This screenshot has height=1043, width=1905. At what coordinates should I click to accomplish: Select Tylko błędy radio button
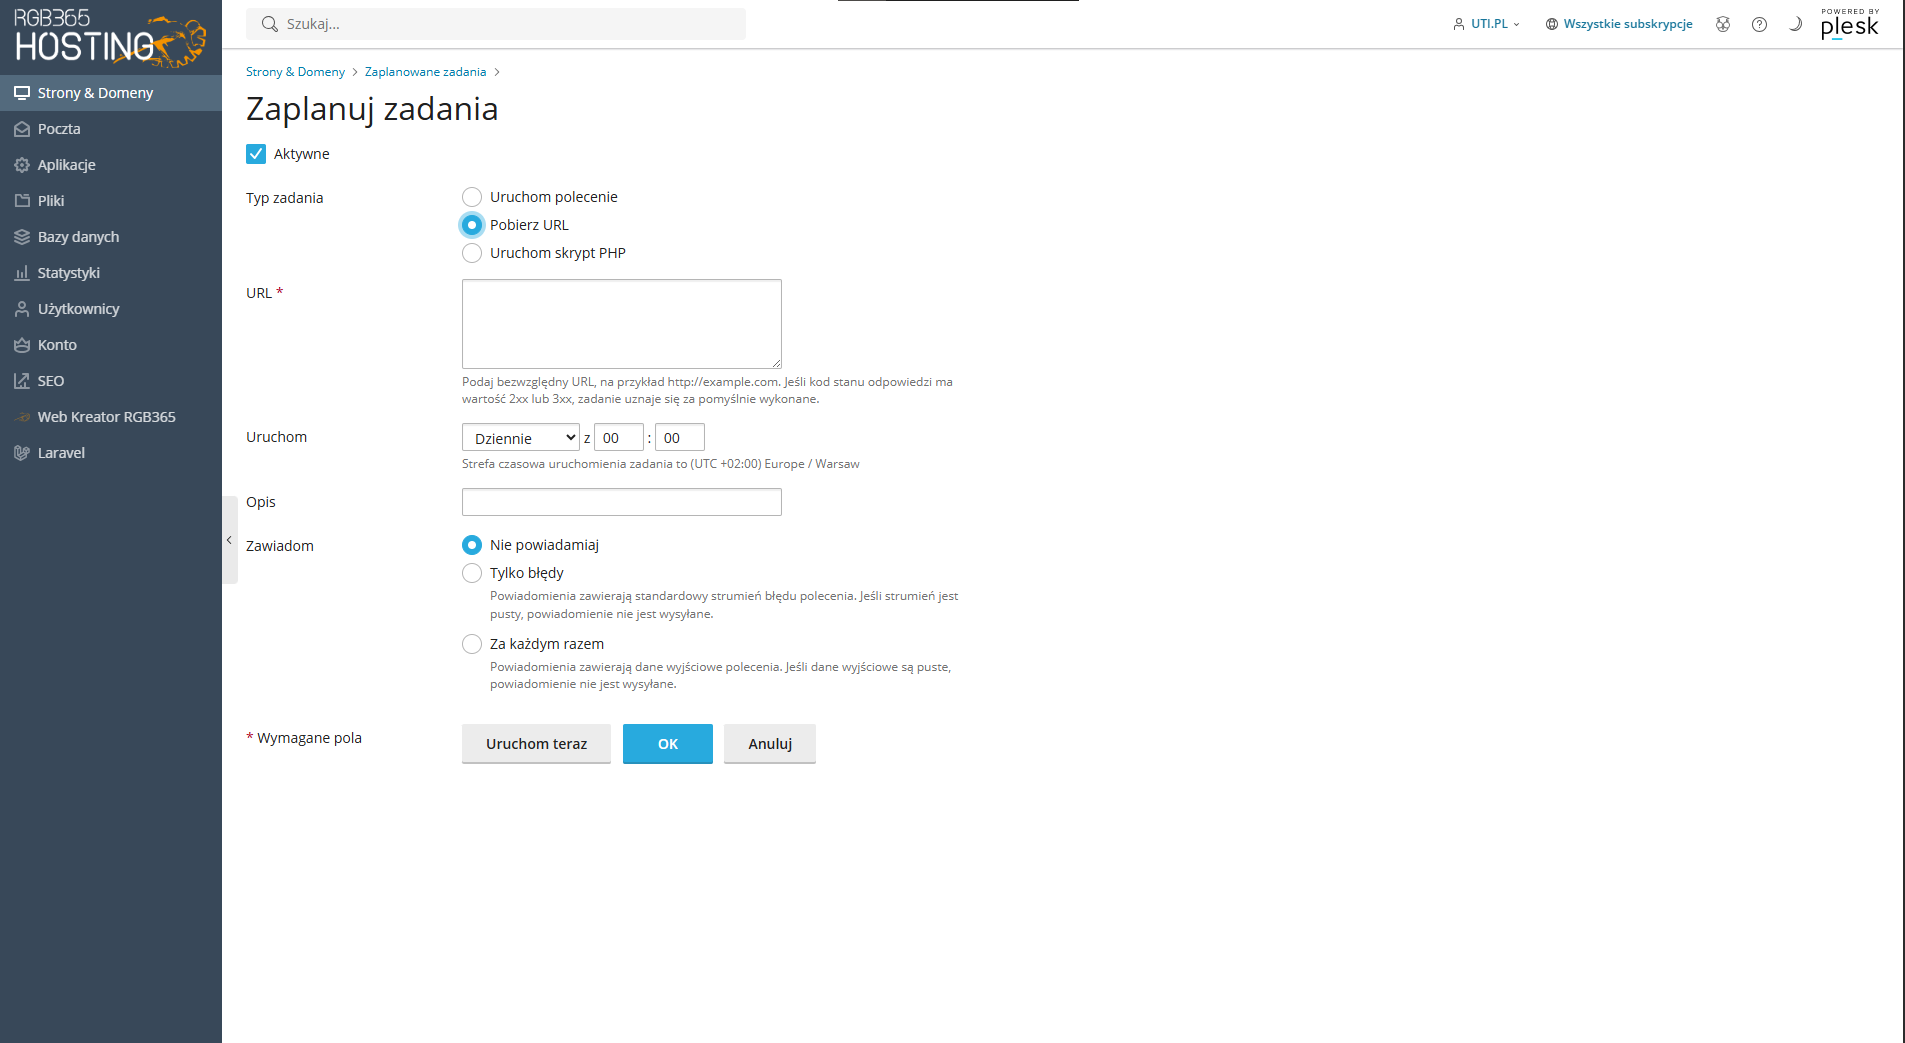[x=472, y=573]
